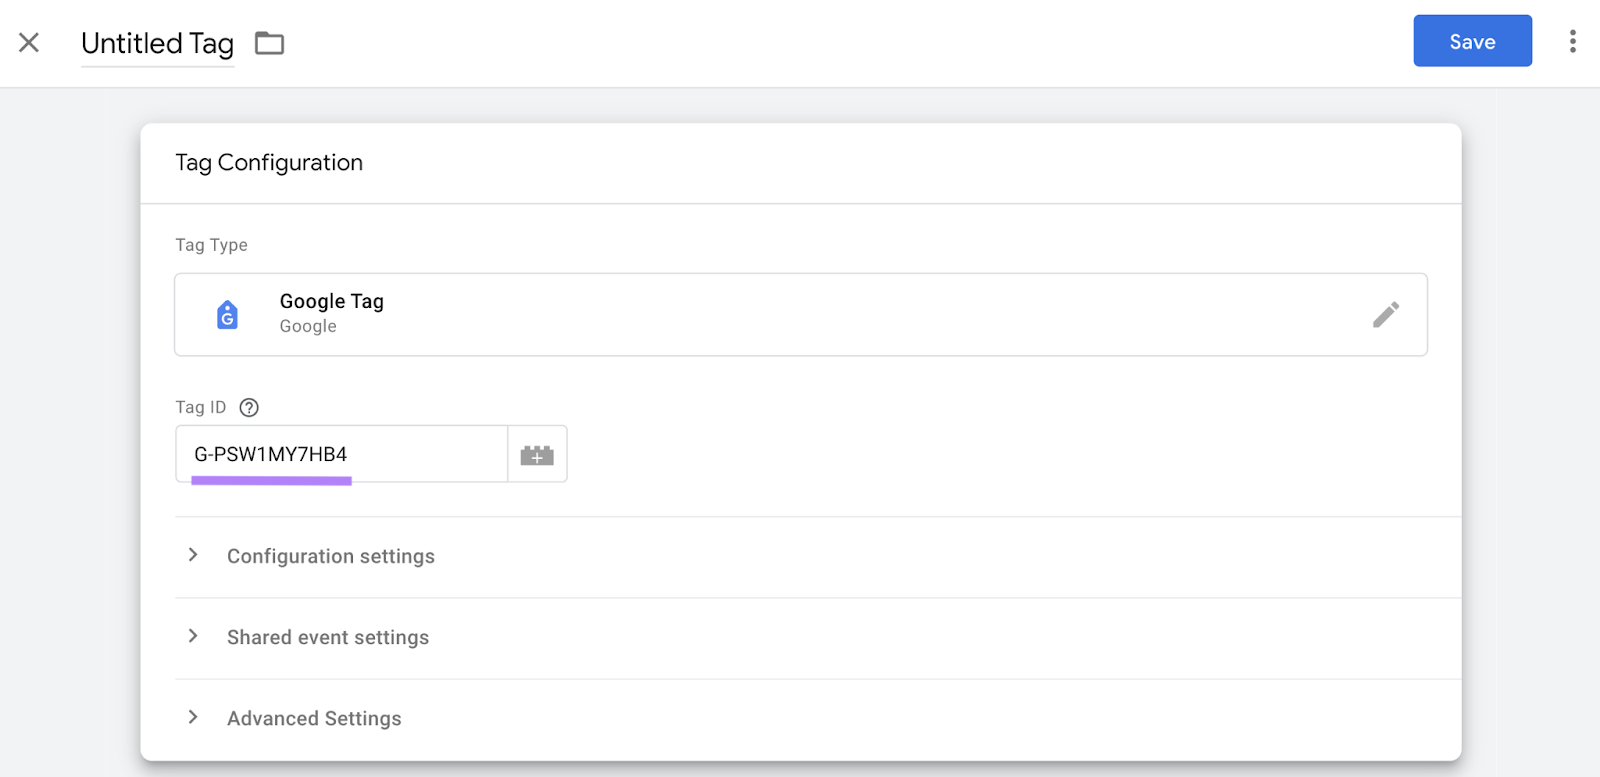Click the folder icon next to tag name
Viewport: 1600px width, 777px height.
[x=267, y=43]
